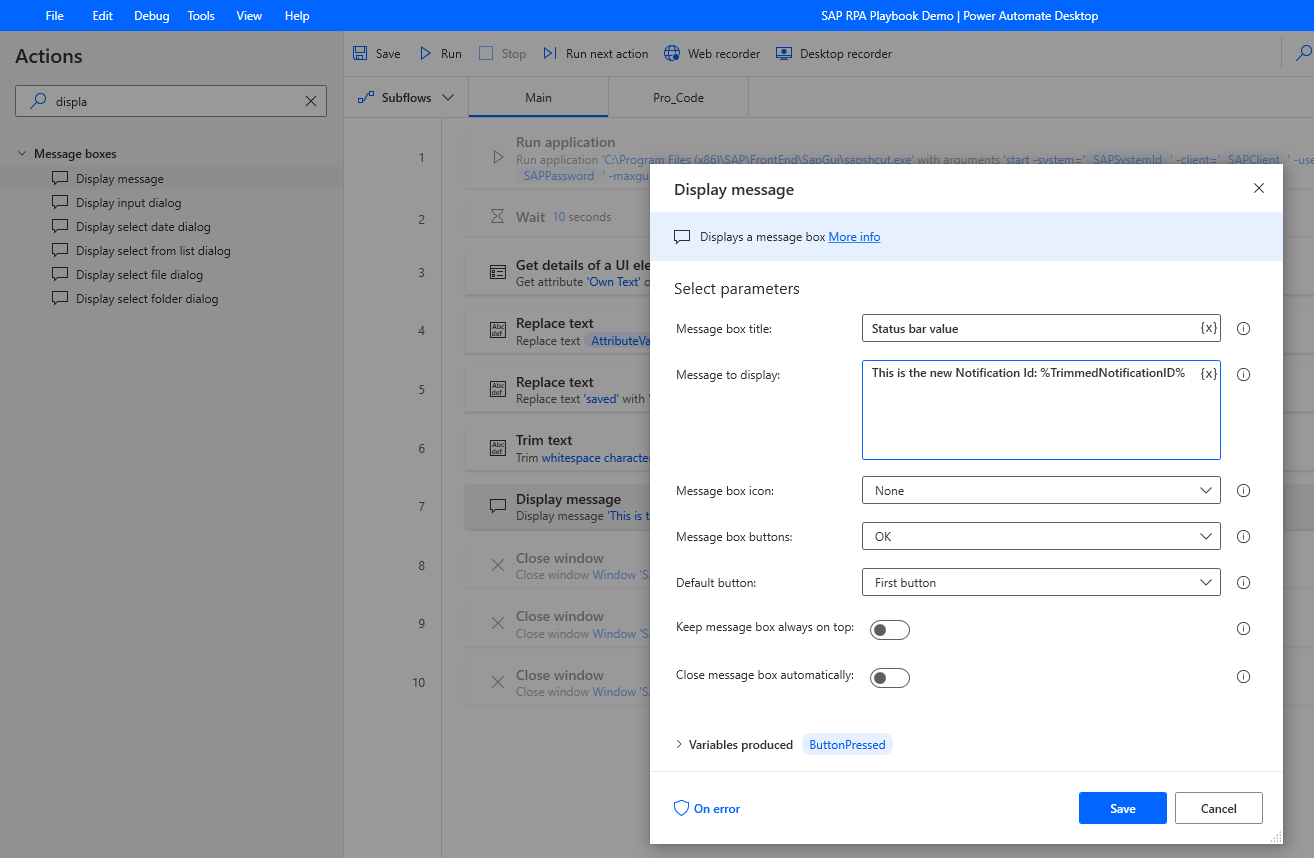Open the Web recorder
1314x858 pixels.
tap(672, 53)
